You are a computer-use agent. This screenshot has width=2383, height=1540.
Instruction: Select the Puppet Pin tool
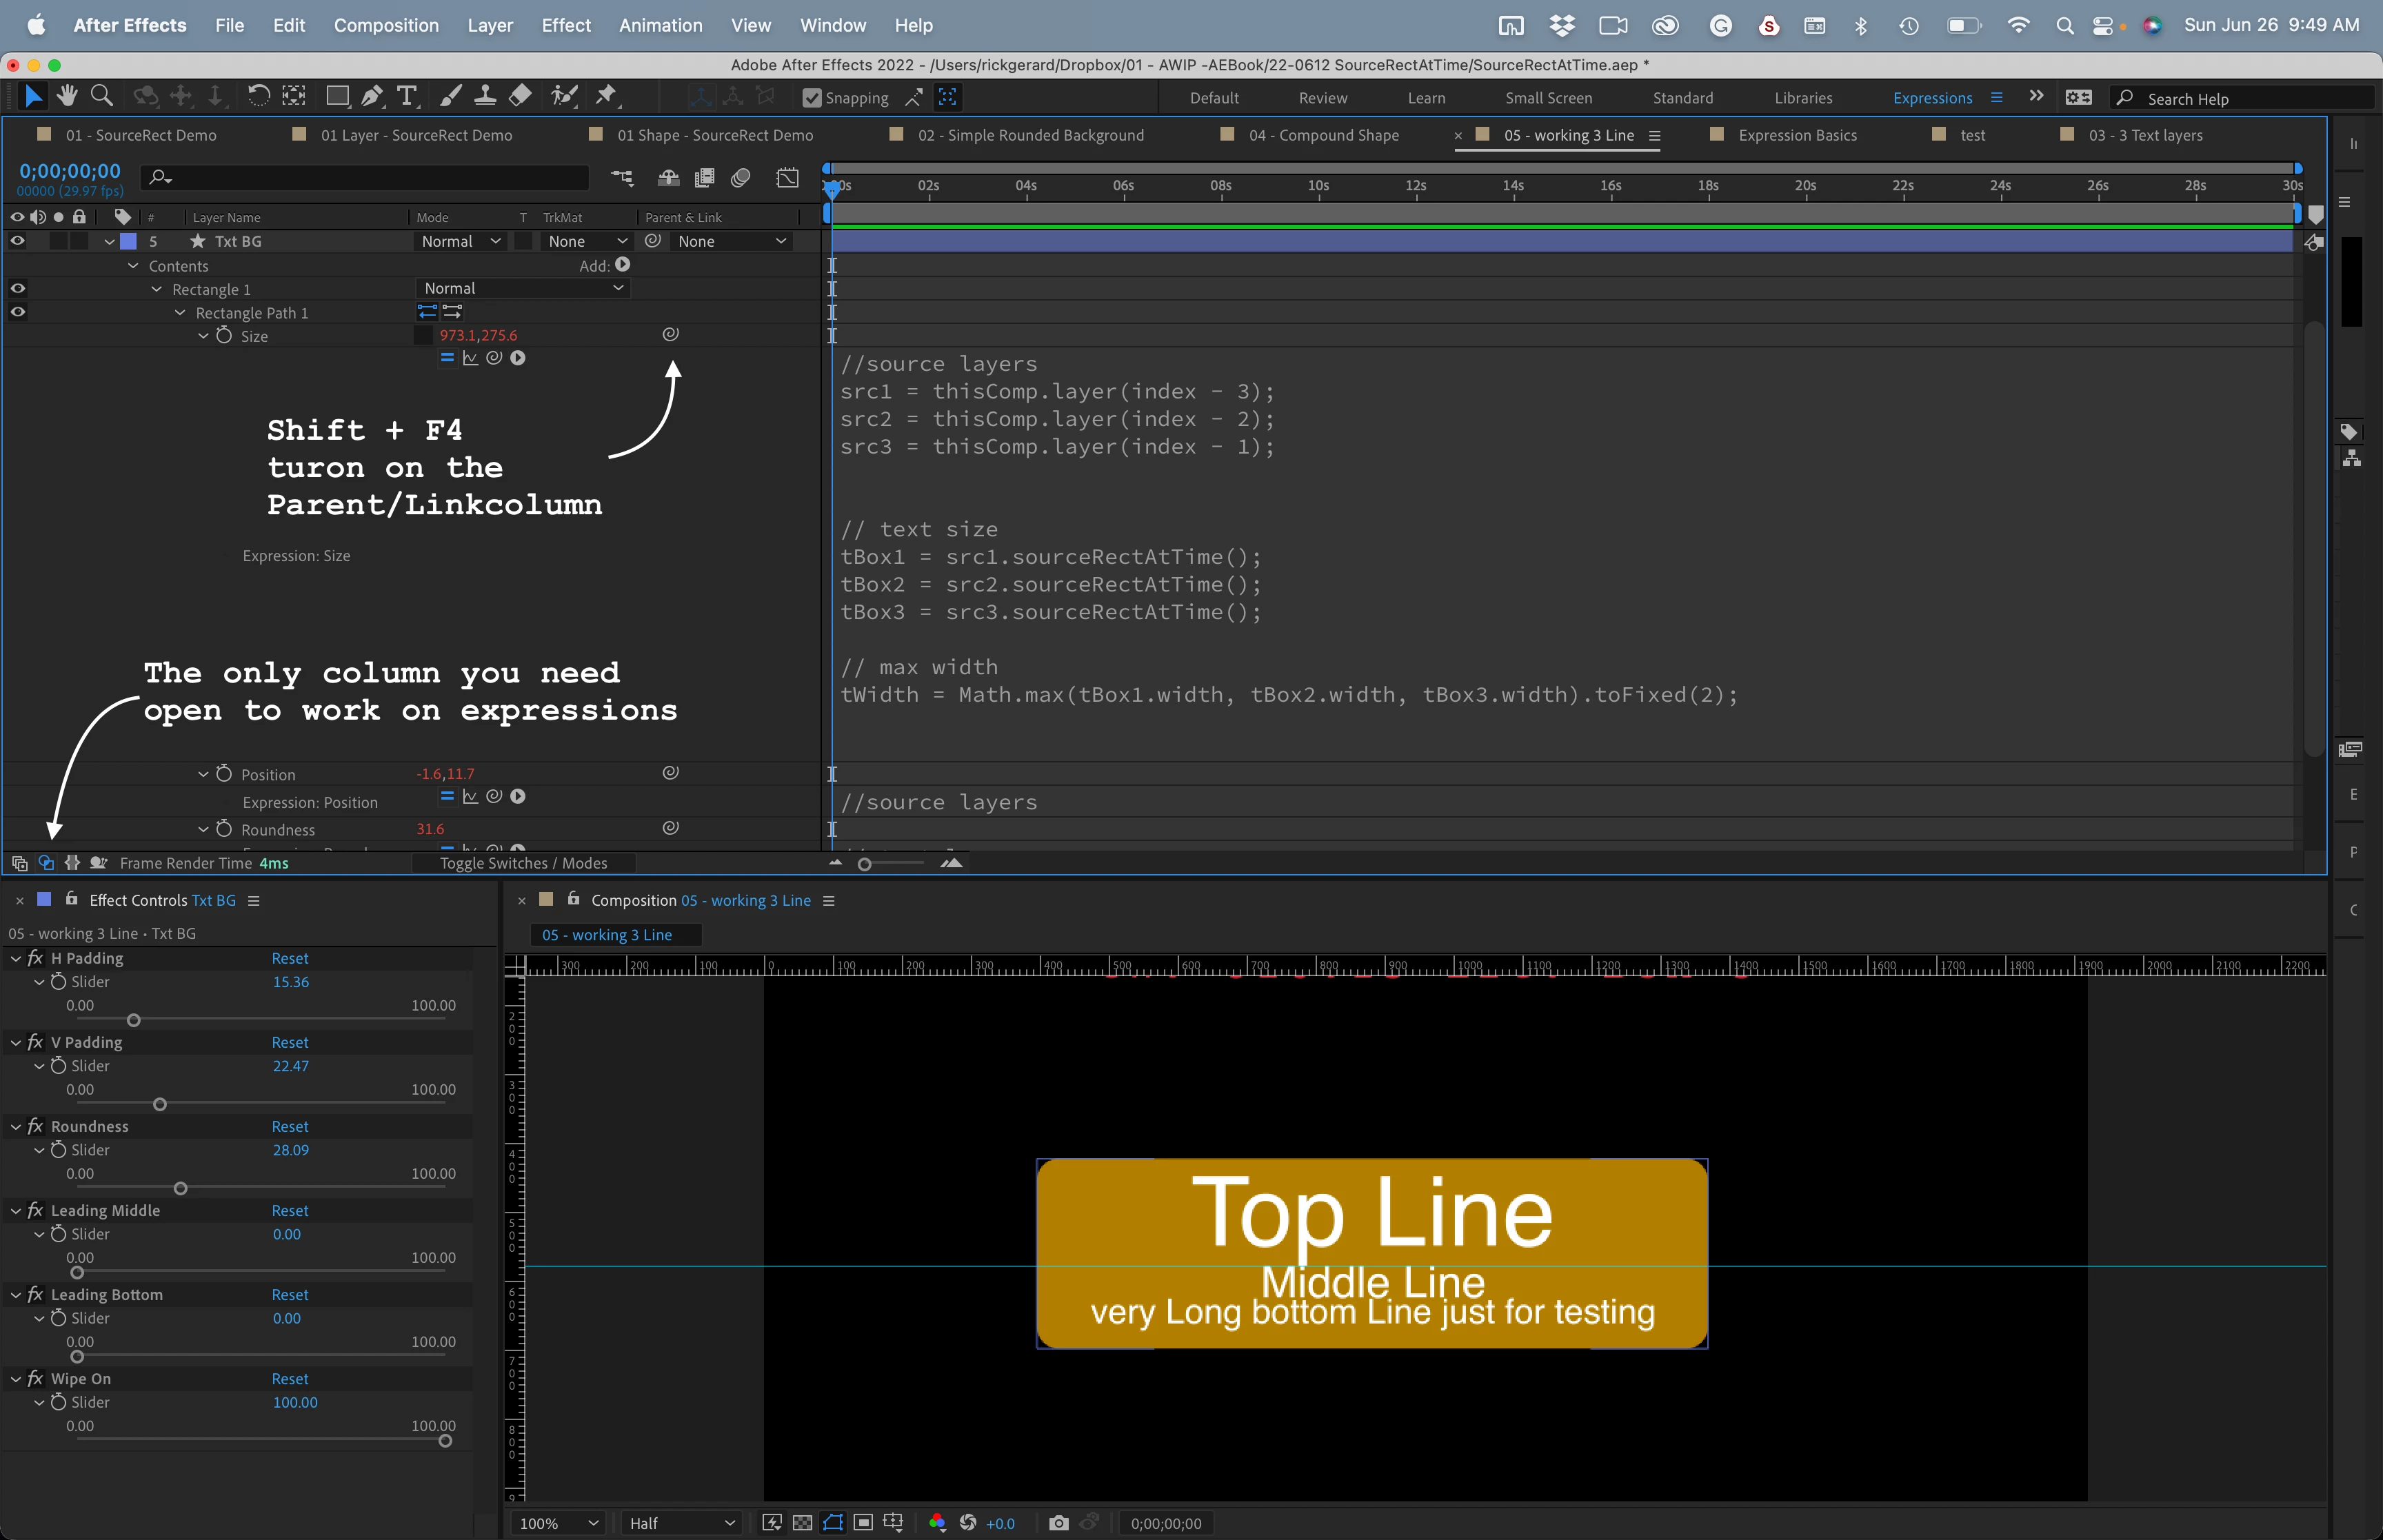(606, 96)
